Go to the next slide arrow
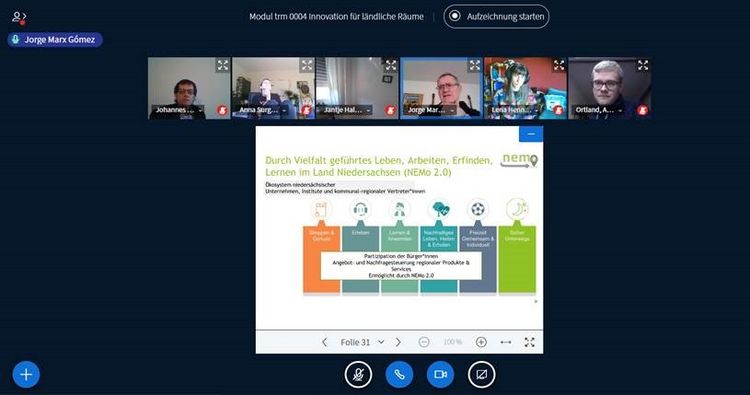 pyautogui.click(x=398, y=342)
